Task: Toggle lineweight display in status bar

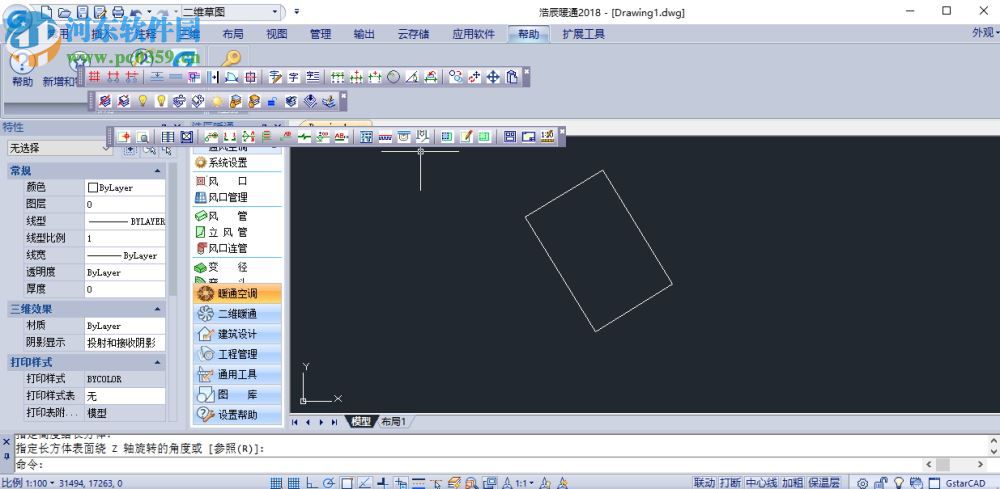Action: pyautogui.click(x=418, y=483)
